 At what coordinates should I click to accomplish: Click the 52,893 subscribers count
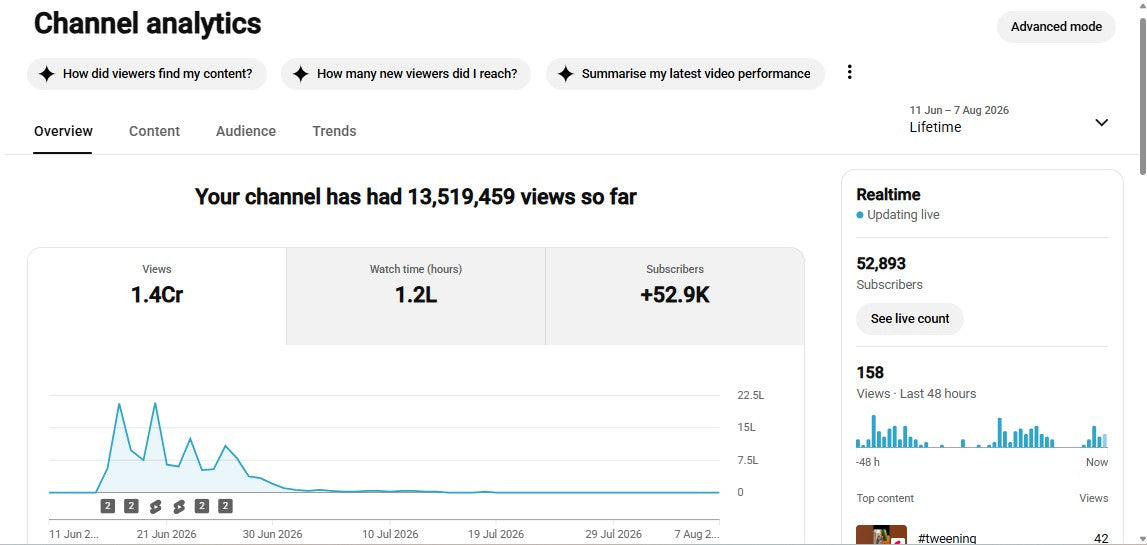[x=881, y=263]
